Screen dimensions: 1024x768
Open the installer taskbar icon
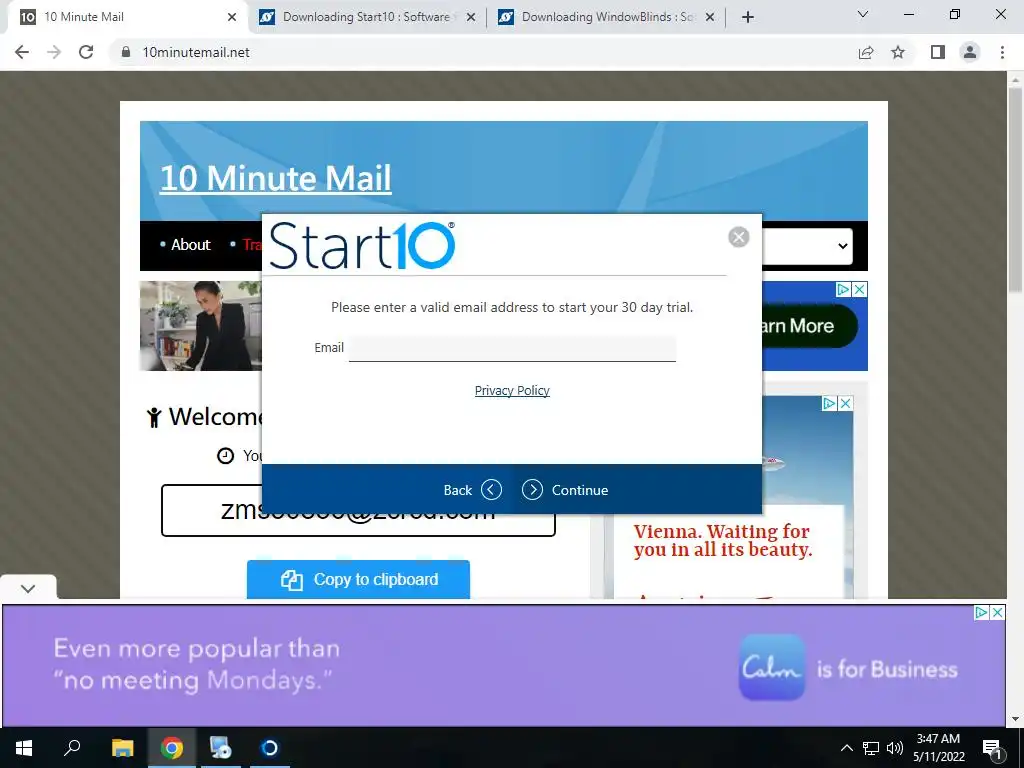coord(220,748)
